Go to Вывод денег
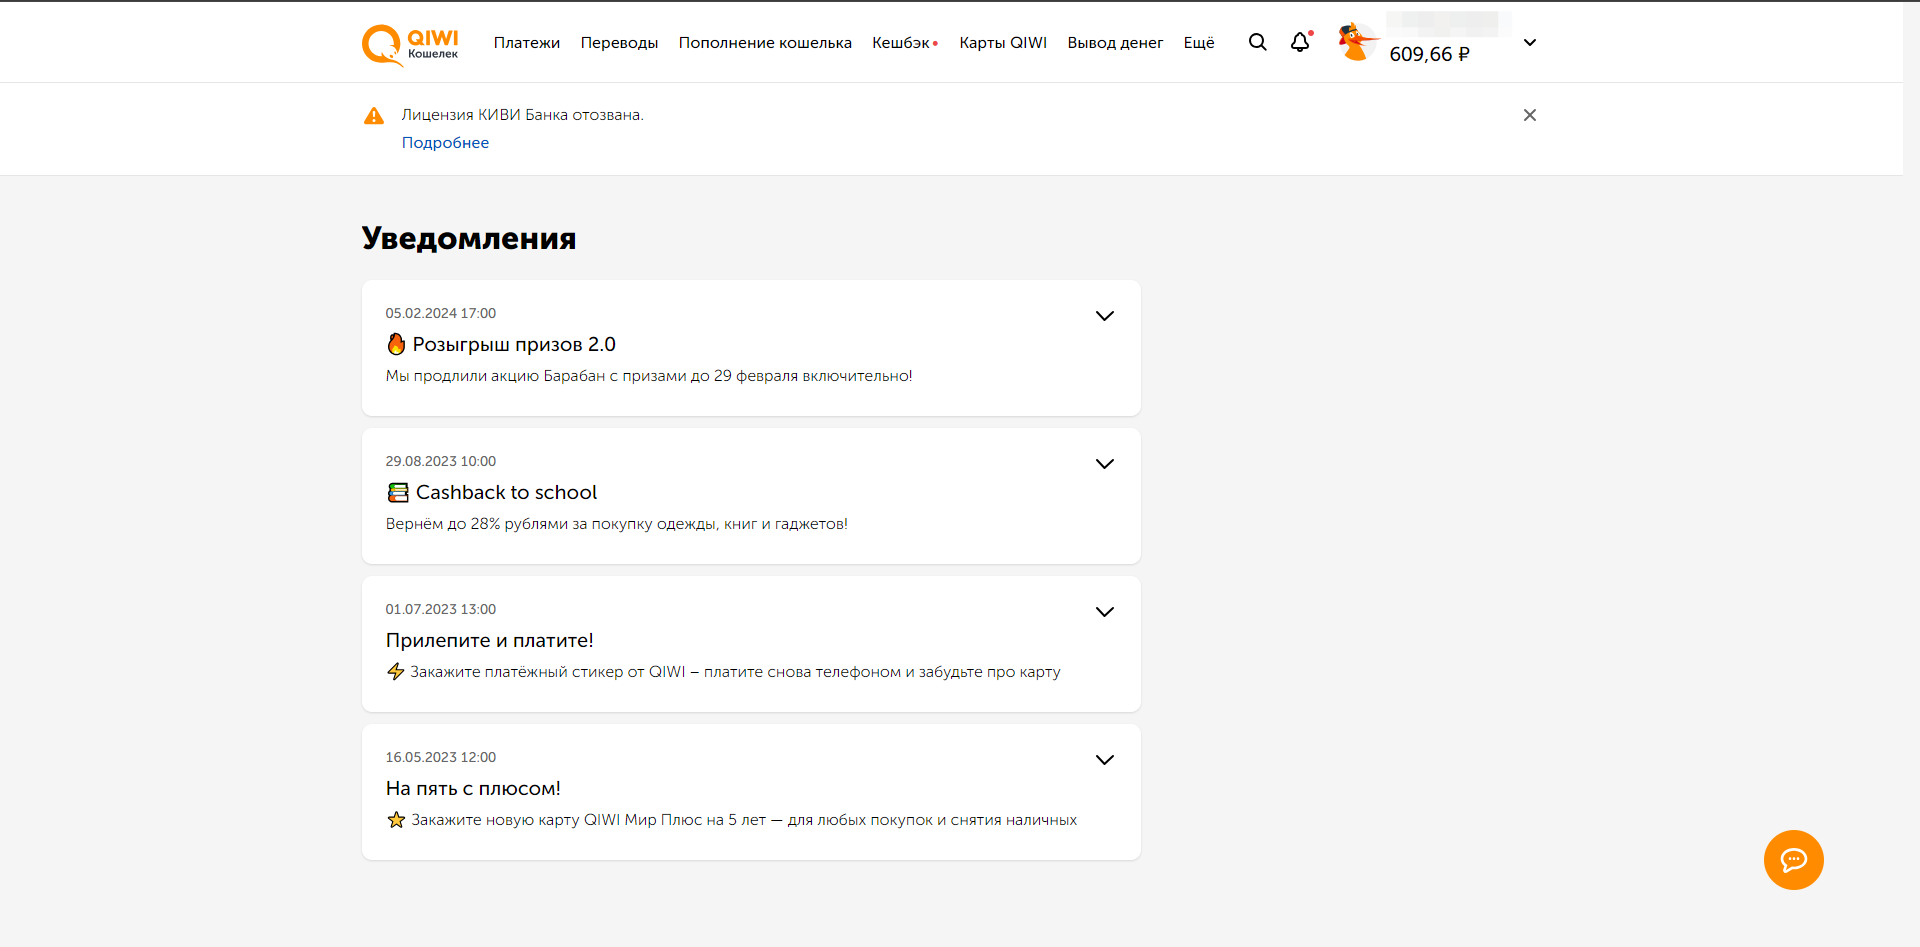1920x947 pixels. click(1115, 43)
